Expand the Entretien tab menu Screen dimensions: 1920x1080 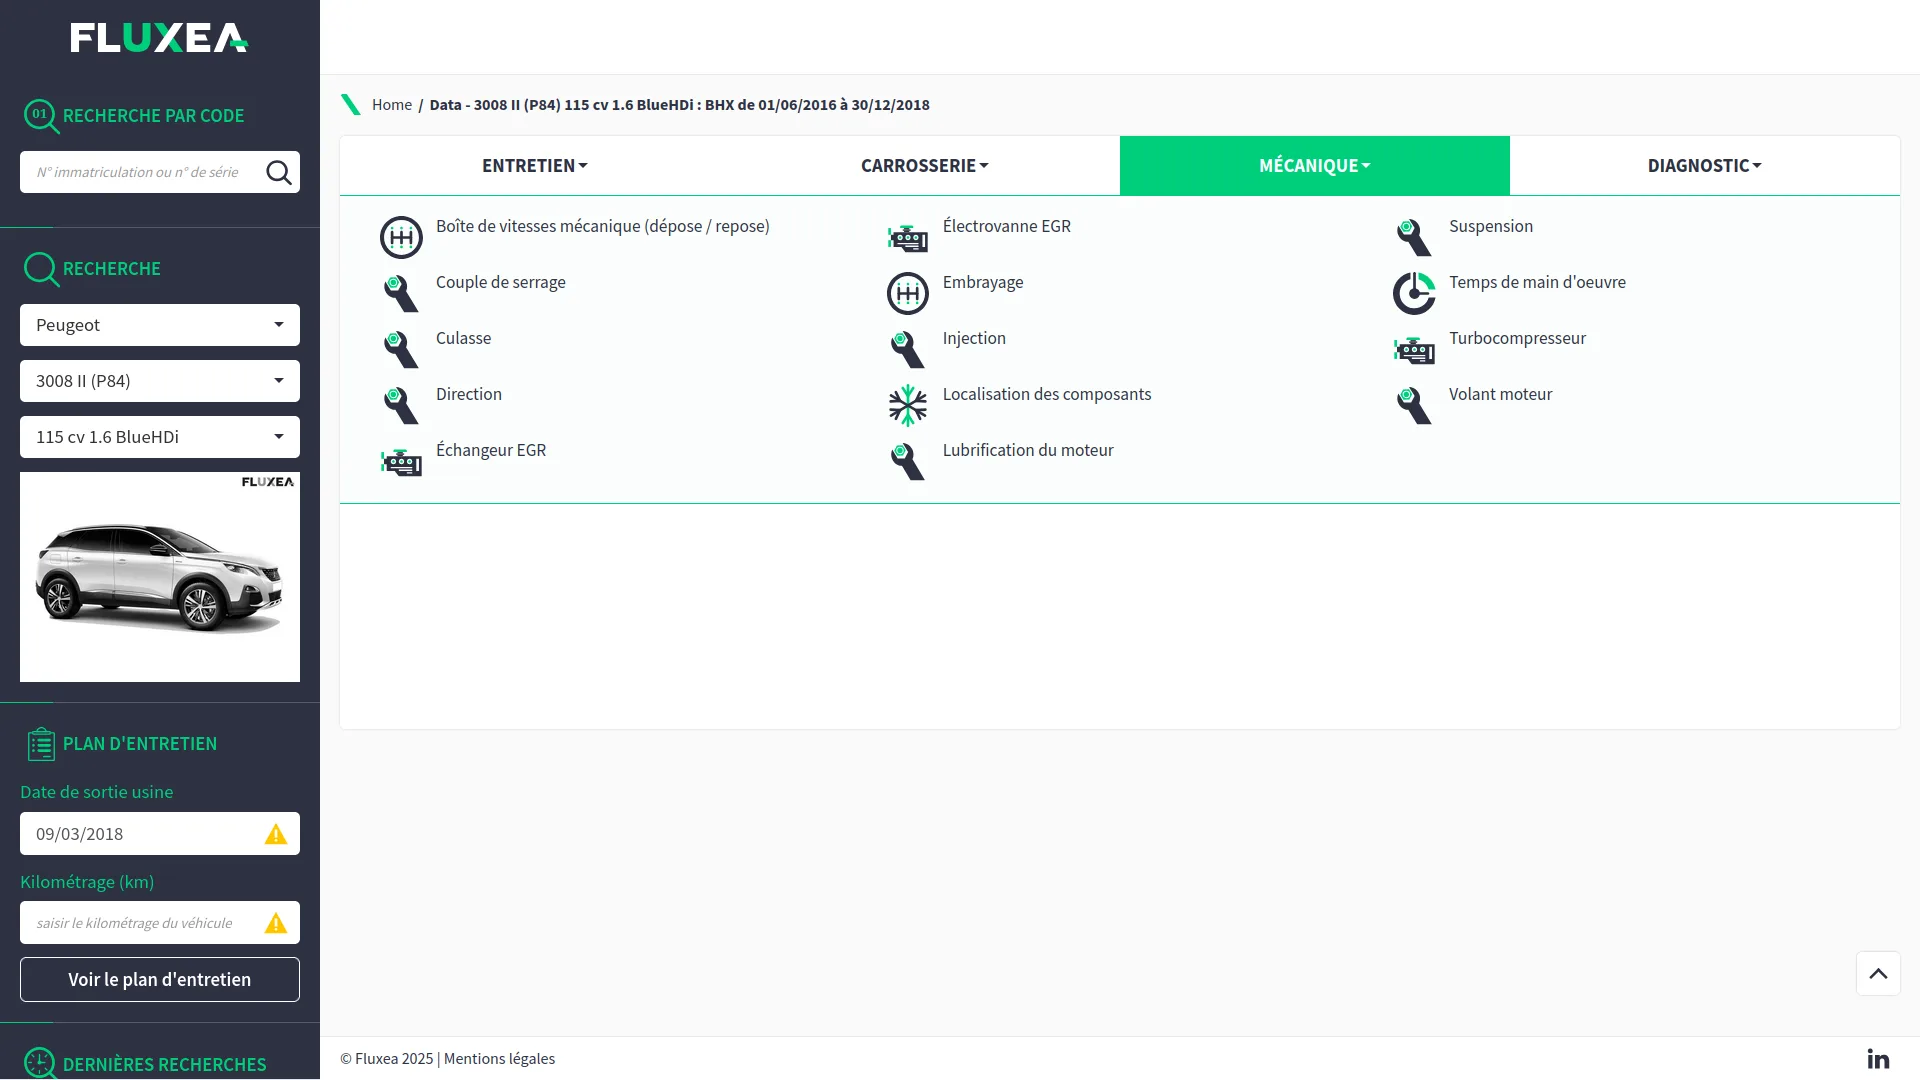pyautogui.click(x=535, y=166)
